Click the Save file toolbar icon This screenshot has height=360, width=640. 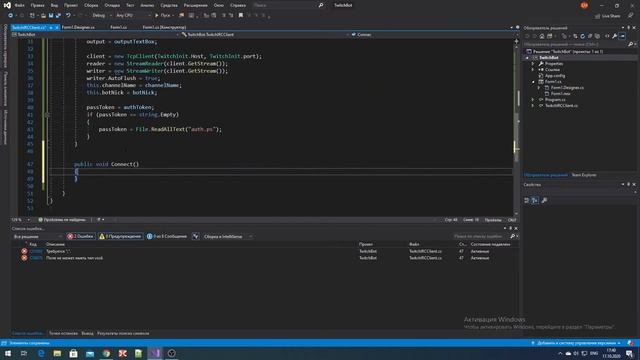coord(51,15)
